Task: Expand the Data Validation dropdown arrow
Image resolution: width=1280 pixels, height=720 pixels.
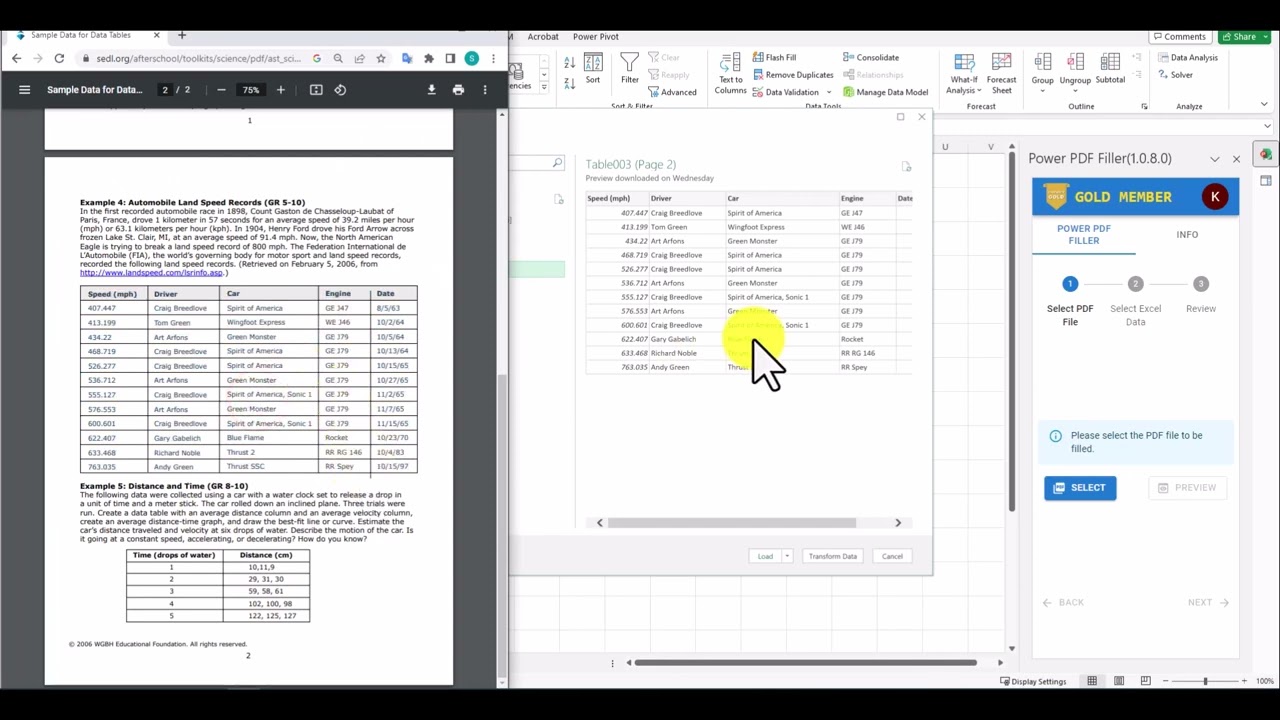Action: [x=828, y=92]
